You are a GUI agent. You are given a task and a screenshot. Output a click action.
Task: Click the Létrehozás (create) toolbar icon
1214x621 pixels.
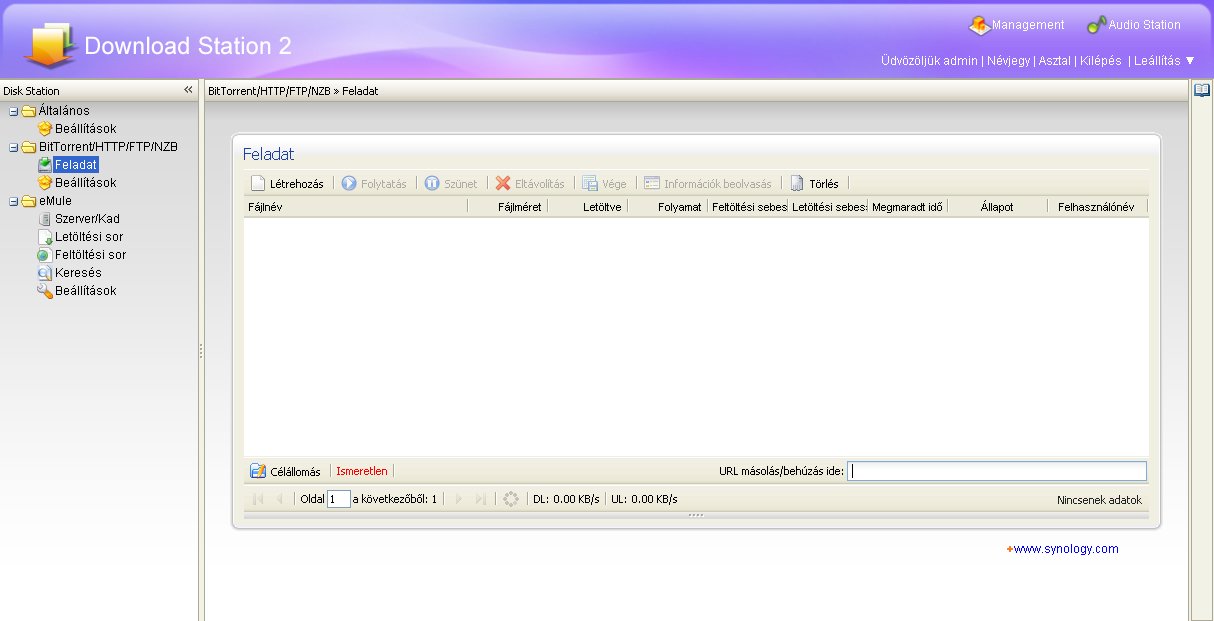point(258,184)
